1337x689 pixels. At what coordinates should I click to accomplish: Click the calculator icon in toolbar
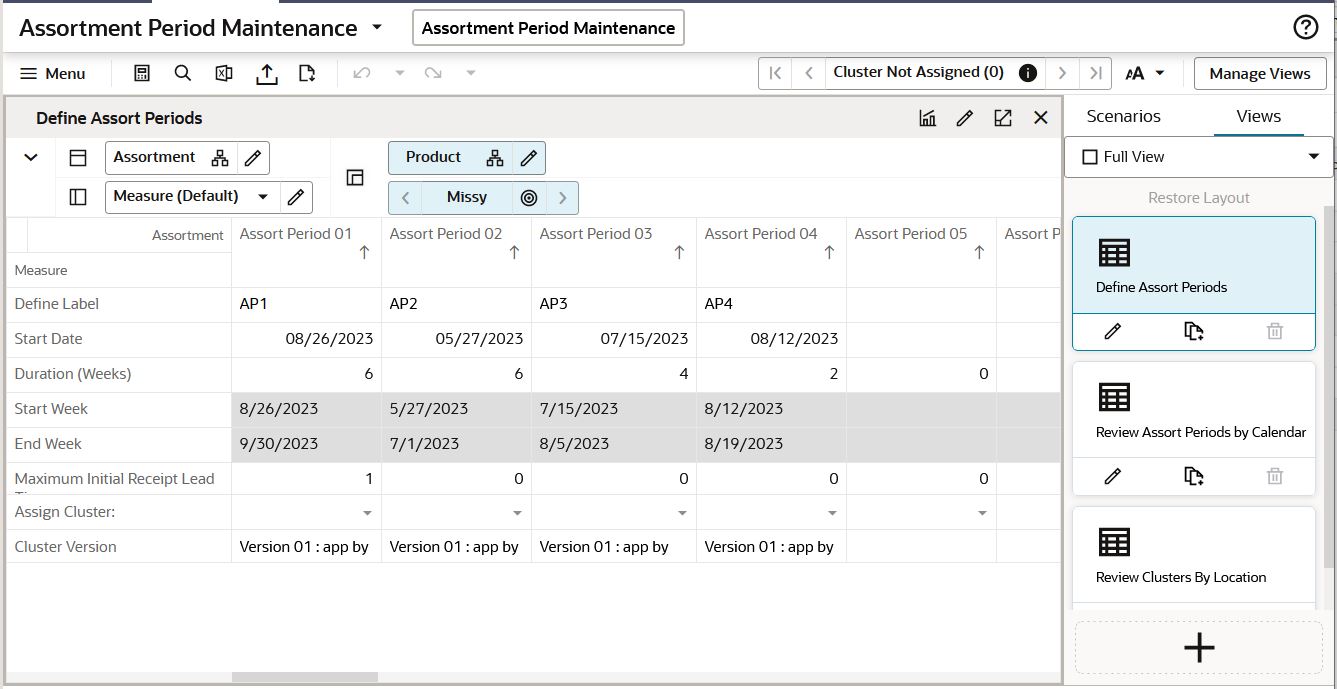142,73
